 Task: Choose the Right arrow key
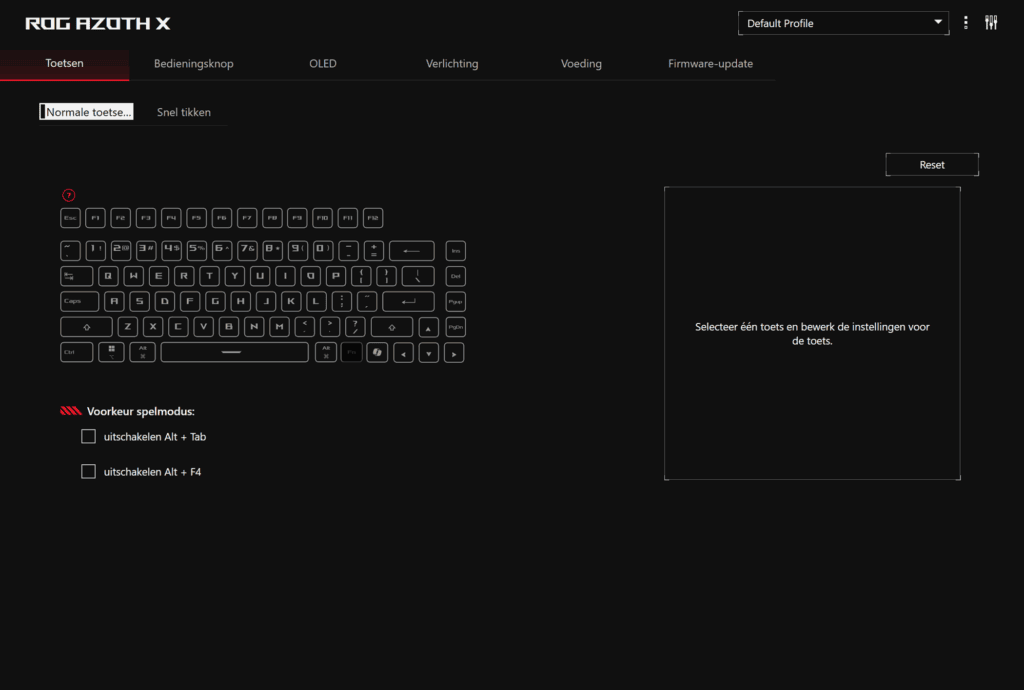pyautogui.click(x=454, y=353)
